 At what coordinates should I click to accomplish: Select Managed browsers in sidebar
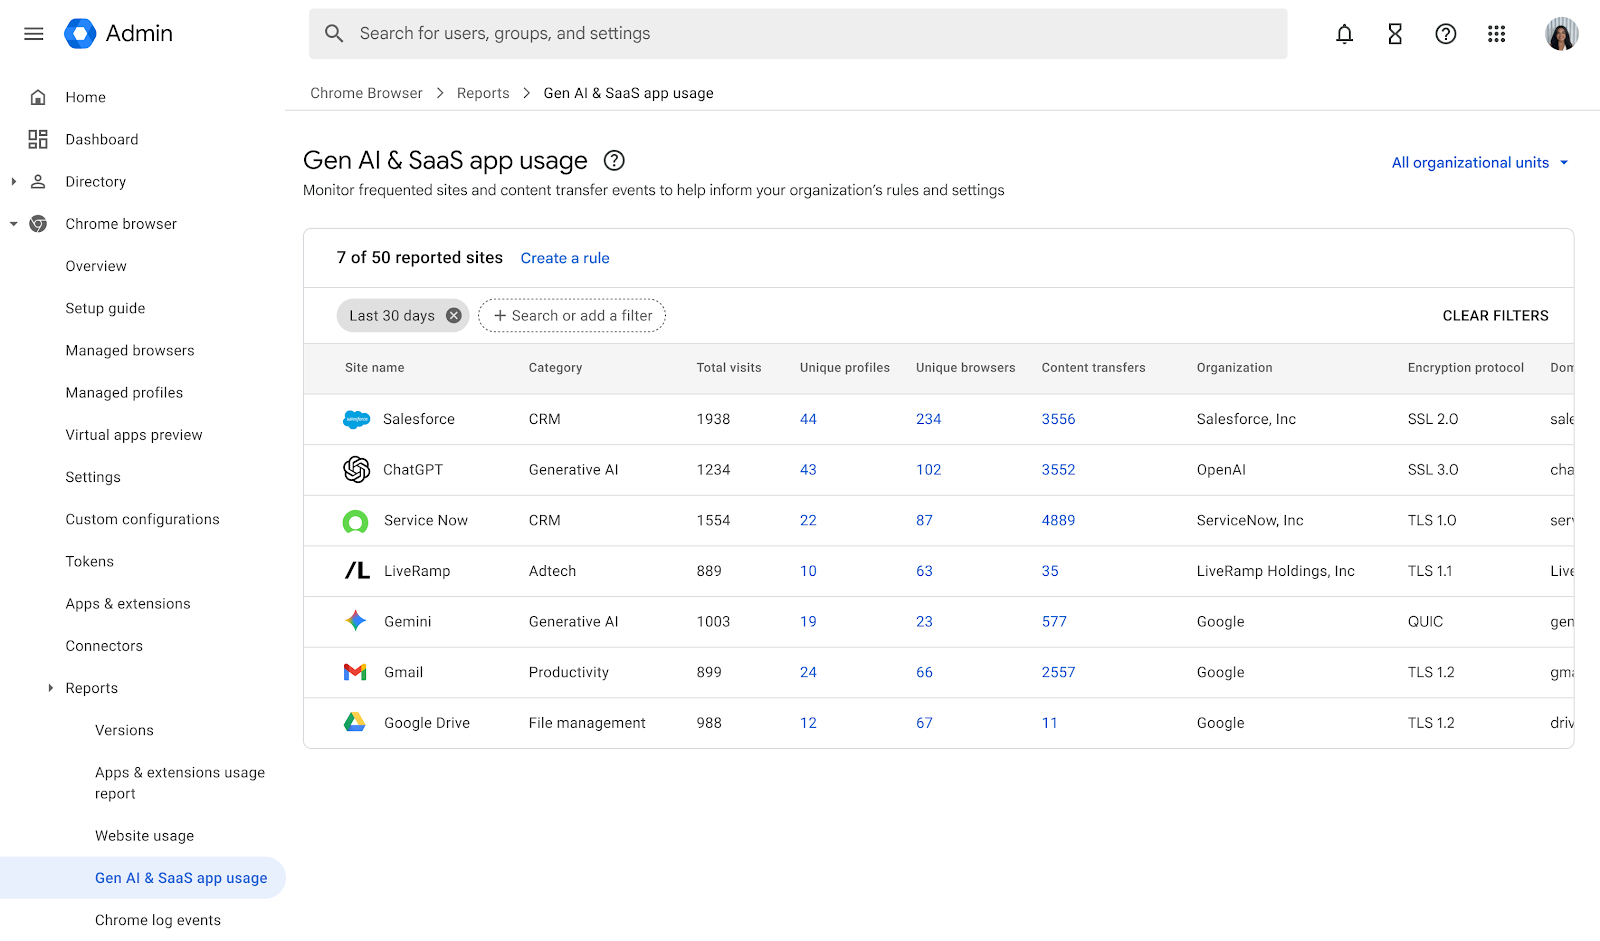pyautogui.click(x=130, y=351)
